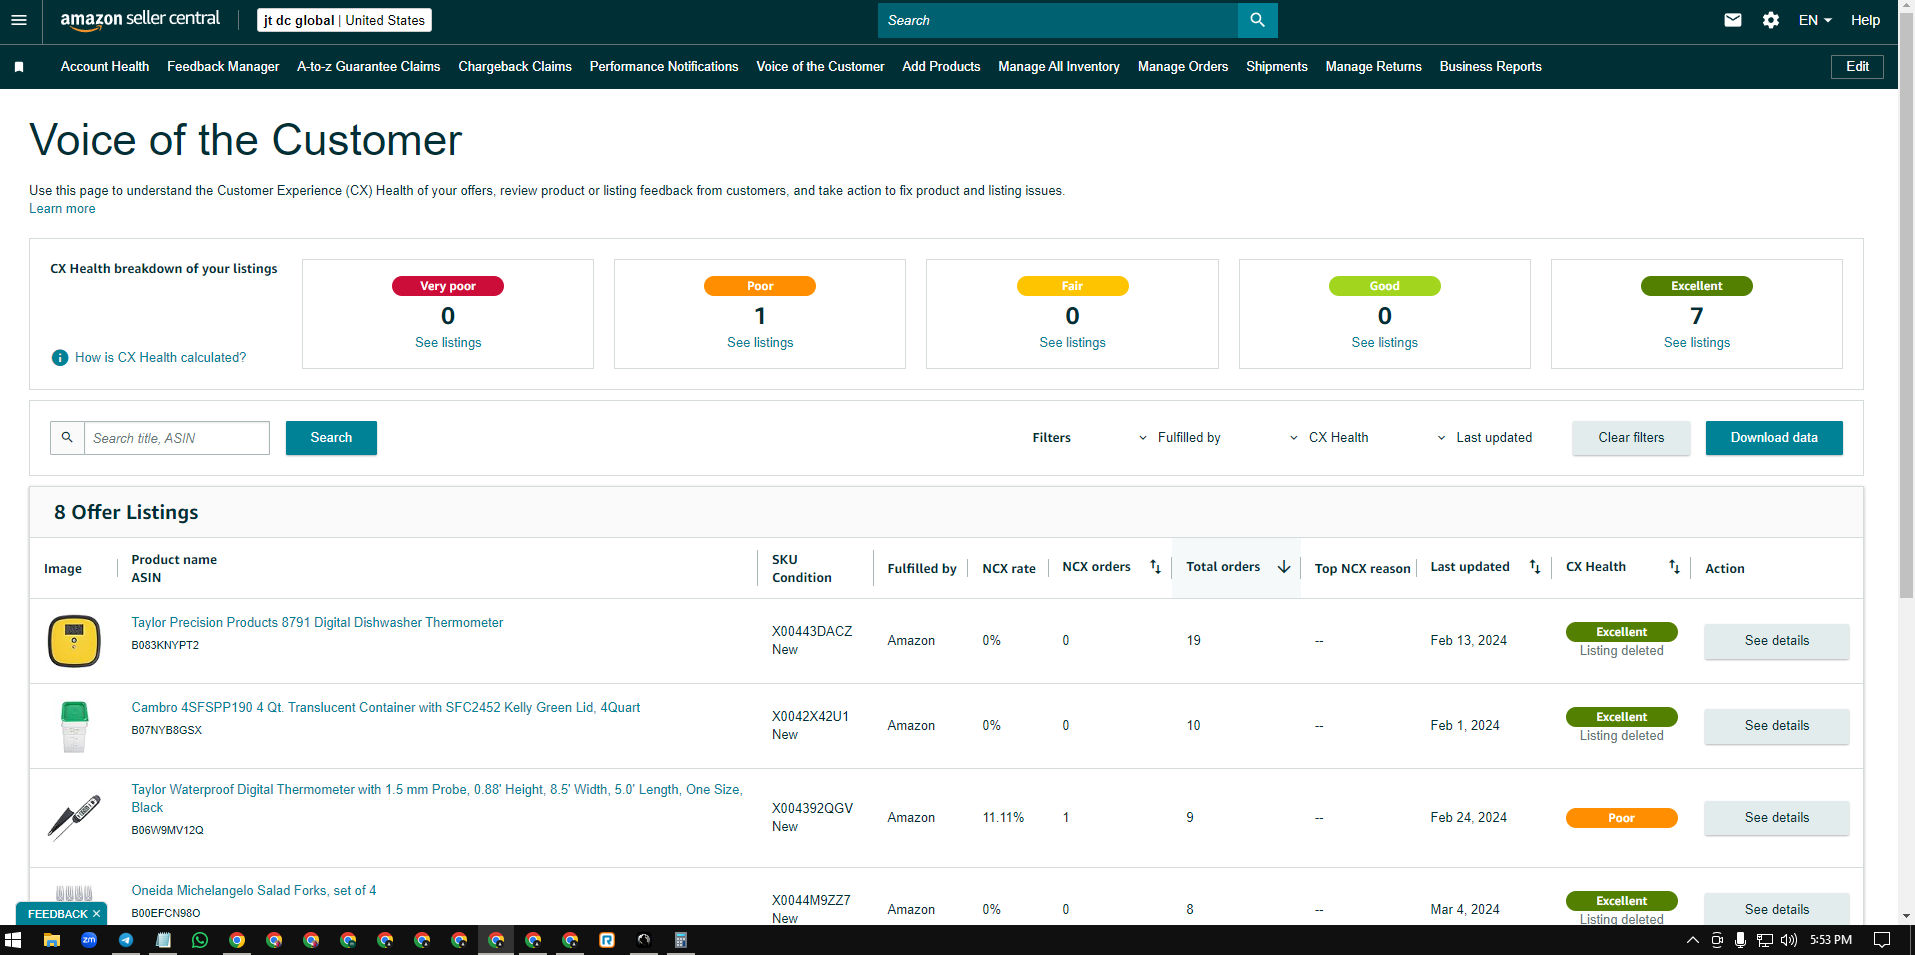Click ASIN text B06W9MV12Q
Screen dimensions: 1915x955
point(167,830)
